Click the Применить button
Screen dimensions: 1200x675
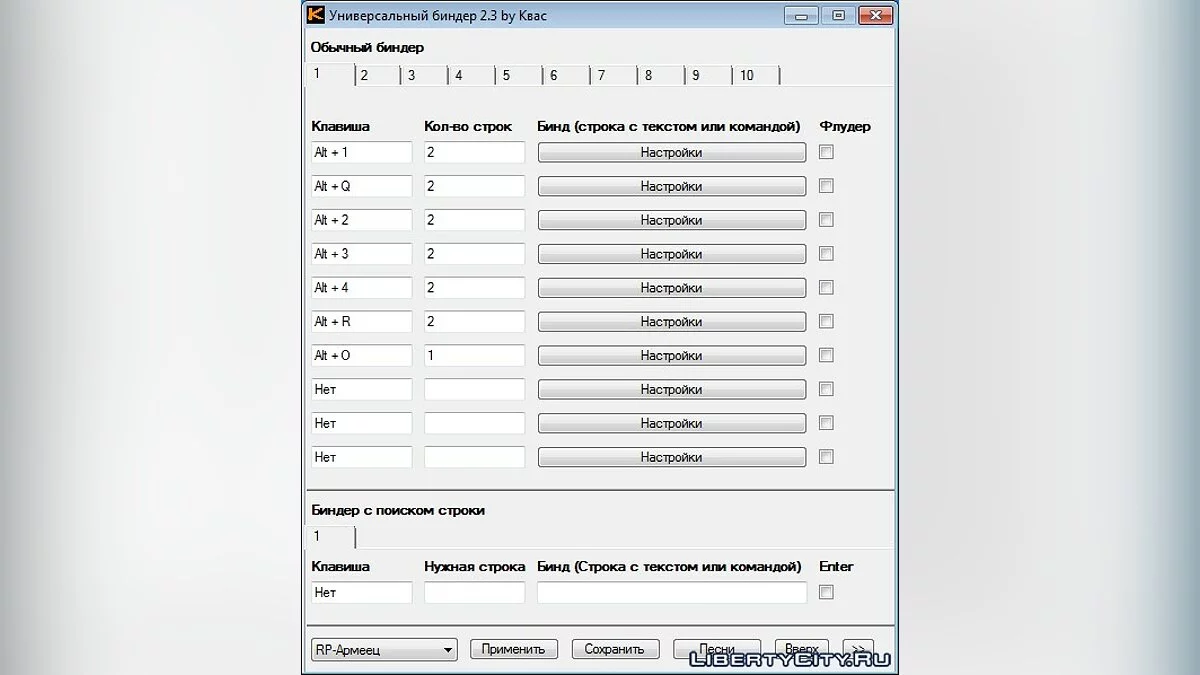click(513, 649)
